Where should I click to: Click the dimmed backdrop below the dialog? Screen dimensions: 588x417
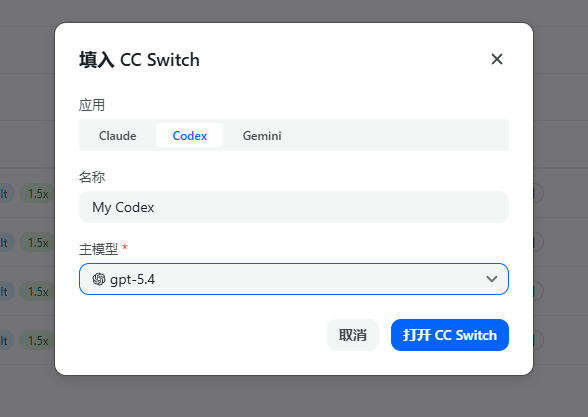pos(294,397)
